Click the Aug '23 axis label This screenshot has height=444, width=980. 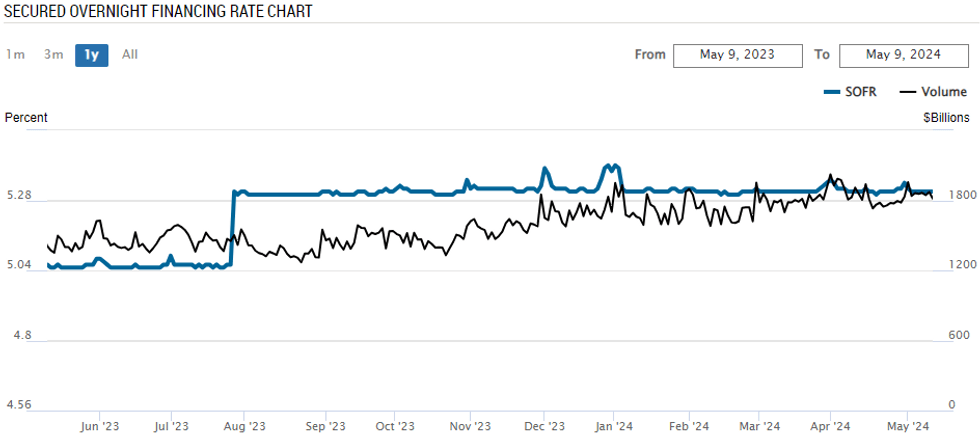[245, 425]
